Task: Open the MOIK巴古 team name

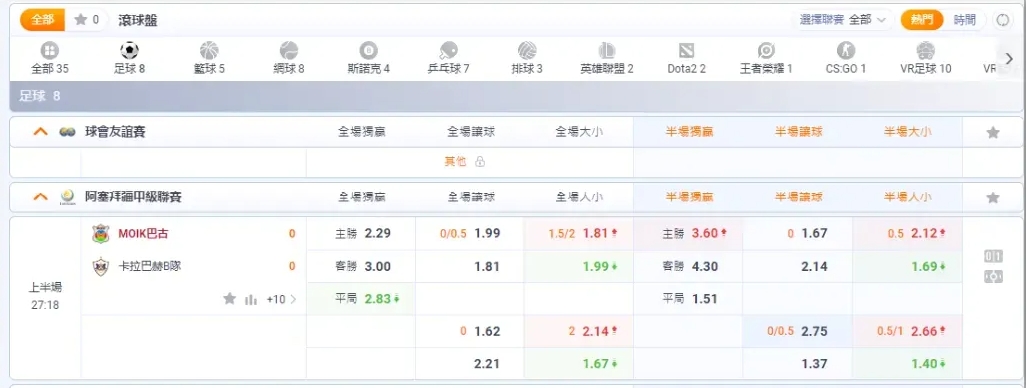Action: tap(143, 234)
